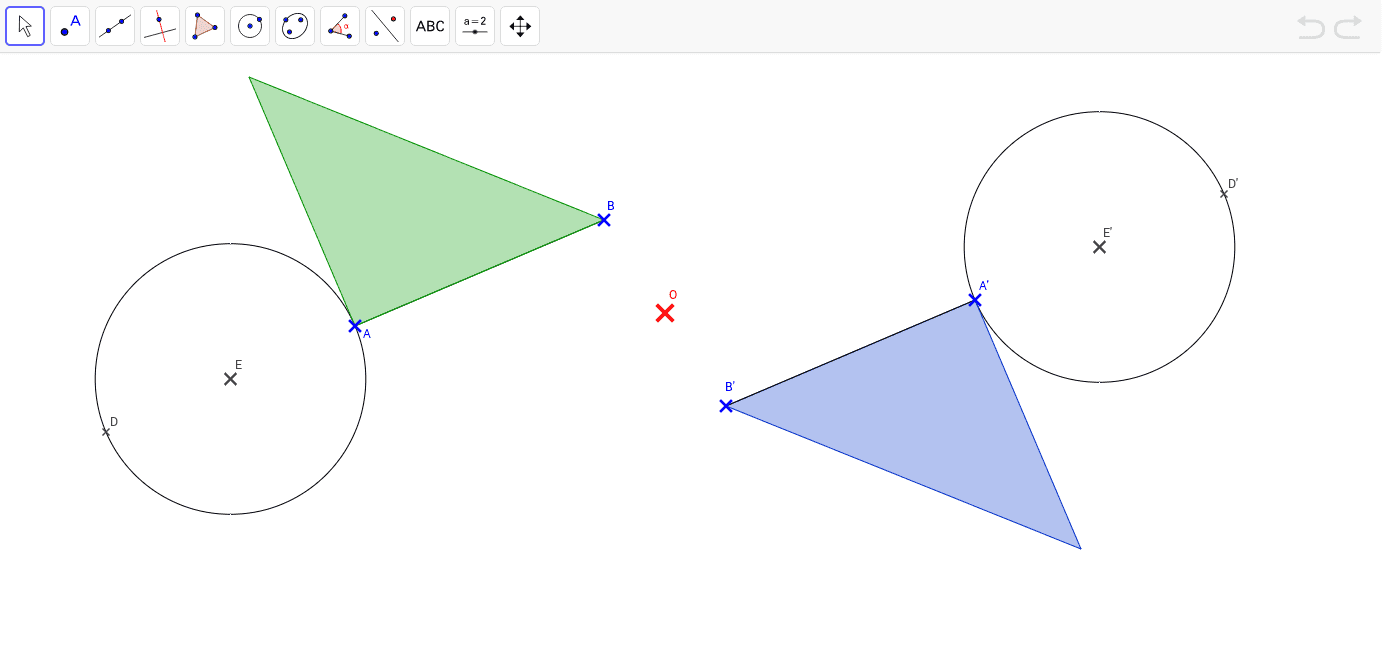This screenshot has width=1382, height=647.
Task: Click the Redo arrow
Action: pyautogui.click(x=1348, y=27)
